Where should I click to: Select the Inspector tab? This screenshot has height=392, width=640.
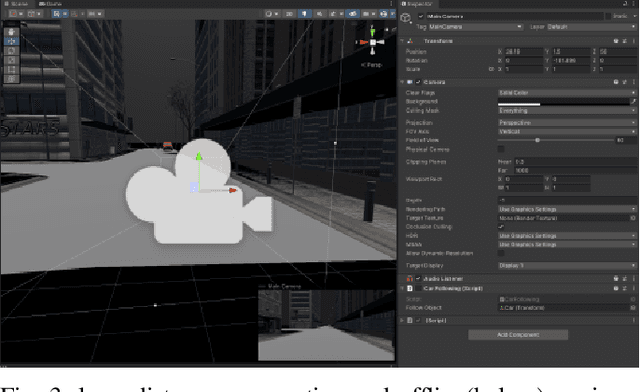417,4
